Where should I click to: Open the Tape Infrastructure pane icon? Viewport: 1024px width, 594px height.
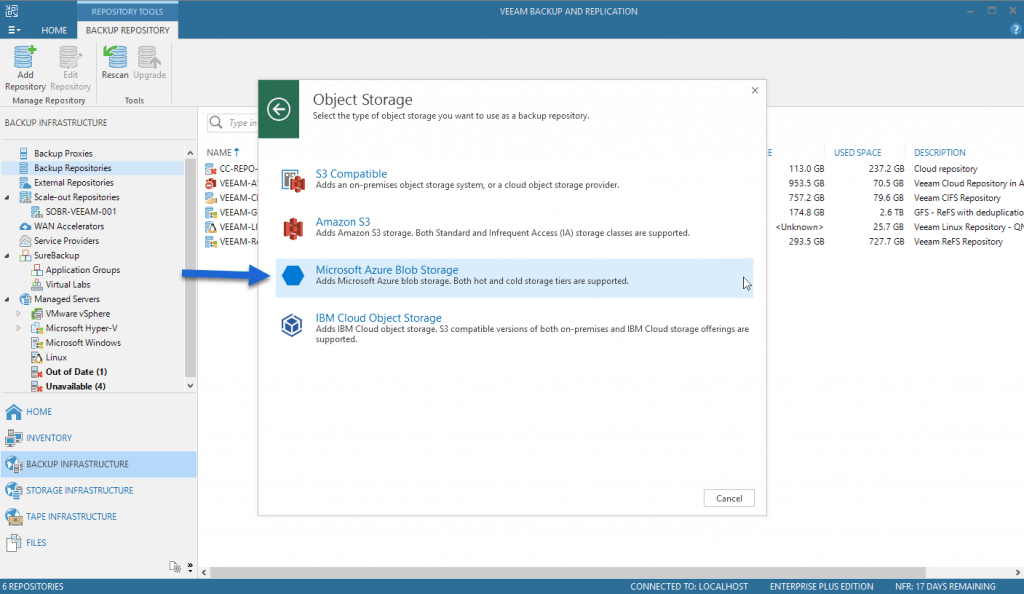13,516
